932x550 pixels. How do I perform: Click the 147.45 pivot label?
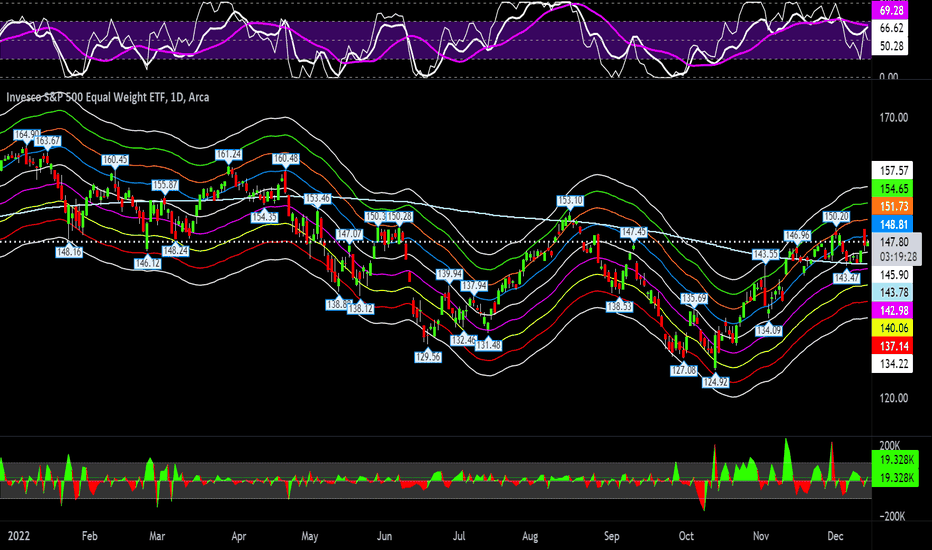pos(633,232)
